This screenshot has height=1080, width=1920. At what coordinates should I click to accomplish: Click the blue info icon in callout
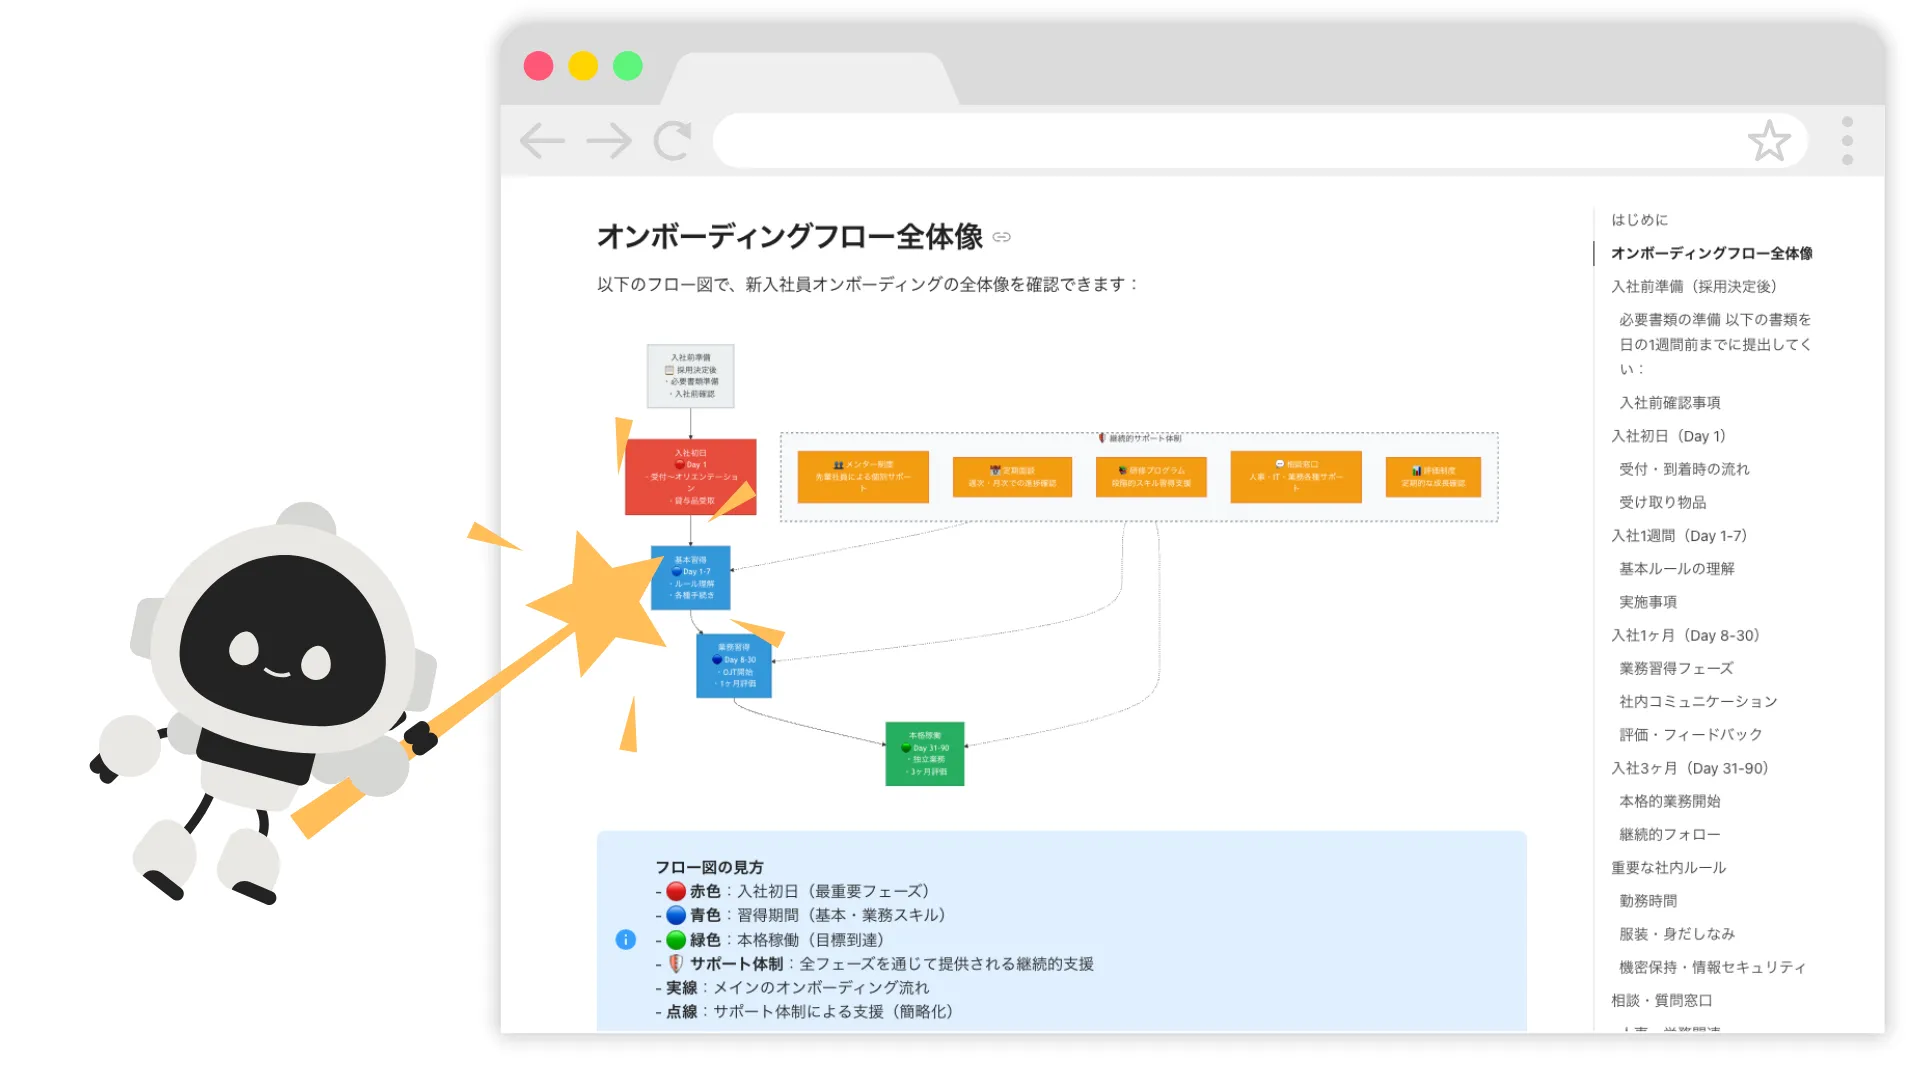click(x=625, y=939)
